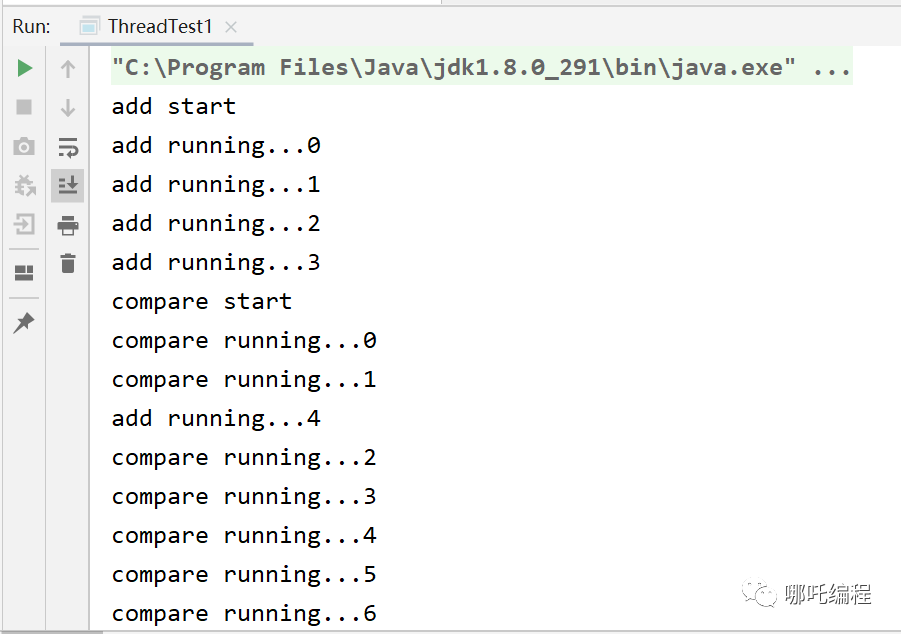
Task: Click the bug-shaped icon below the camera
Action: [25, 185]
